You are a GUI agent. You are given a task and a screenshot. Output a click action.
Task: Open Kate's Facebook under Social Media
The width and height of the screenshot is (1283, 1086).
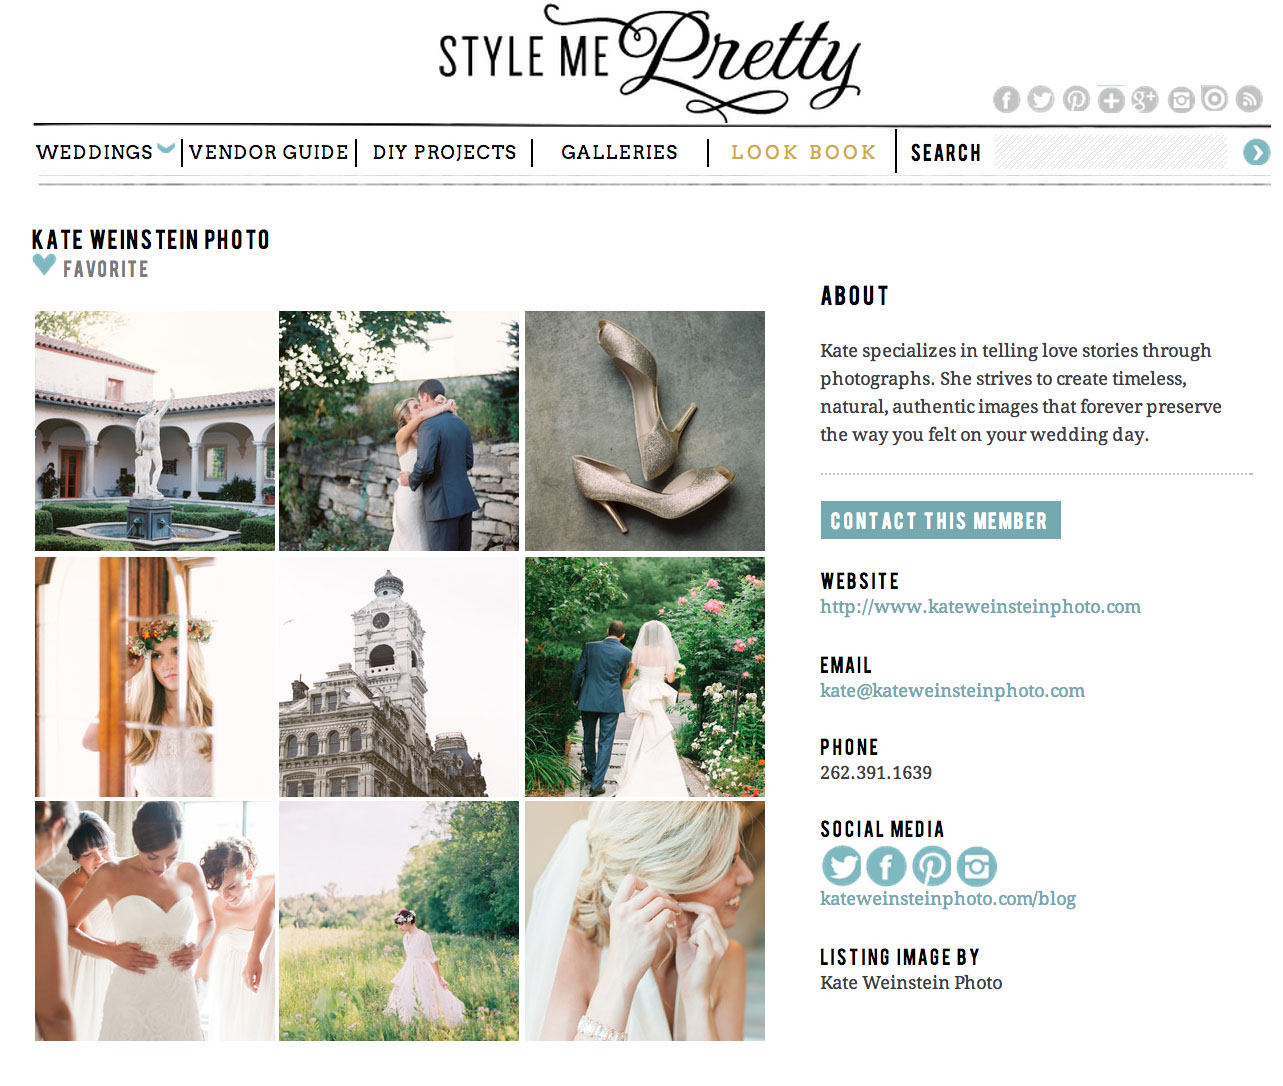(886, 866)
